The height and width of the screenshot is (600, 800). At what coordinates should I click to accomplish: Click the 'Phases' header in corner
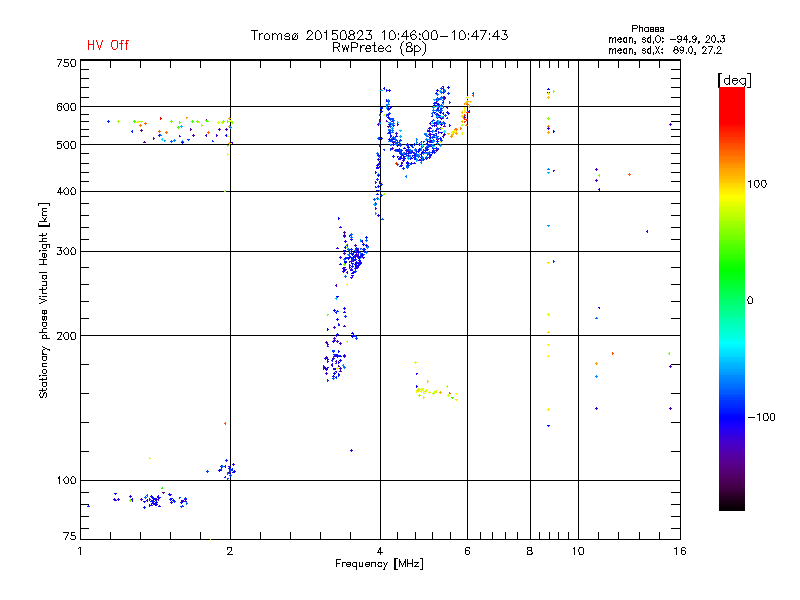pyautogui.click(x=647, y=29)
